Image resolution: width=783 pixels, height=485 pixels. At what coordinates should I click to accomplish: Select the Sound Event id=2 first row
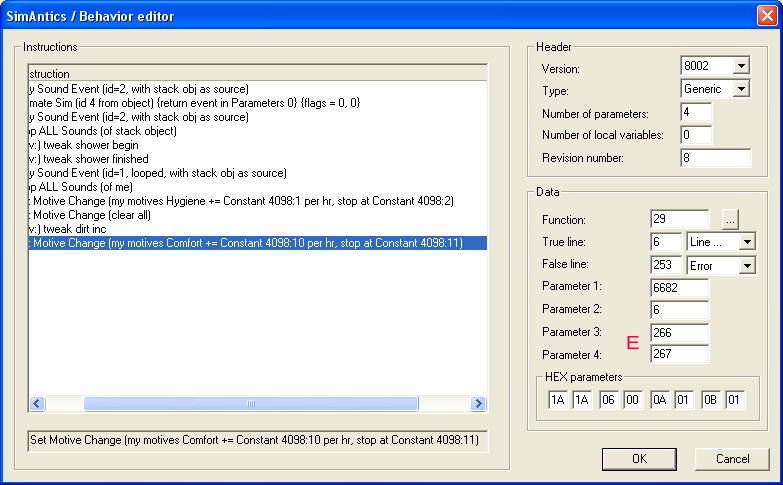point(258,89)
